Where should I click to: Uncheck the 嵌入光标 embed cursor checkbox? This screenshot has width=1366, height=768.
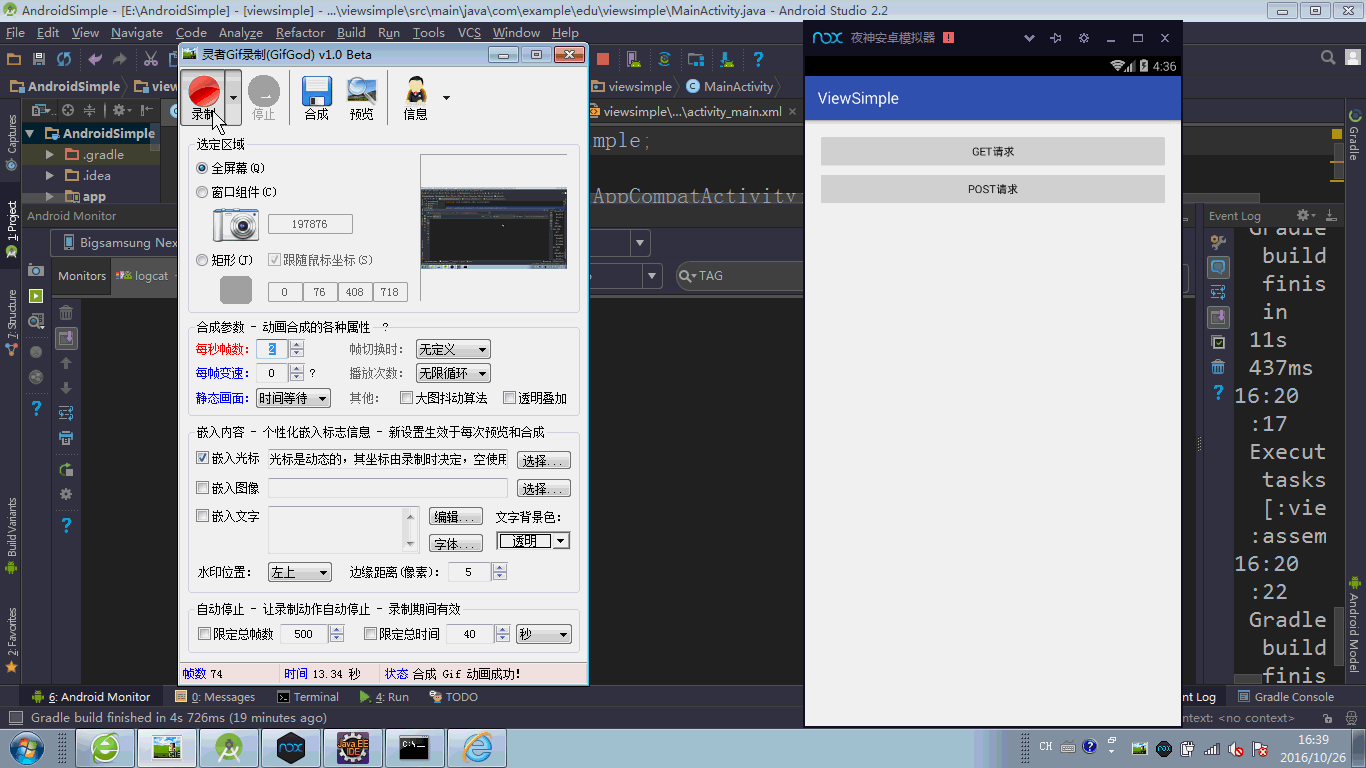203,459
